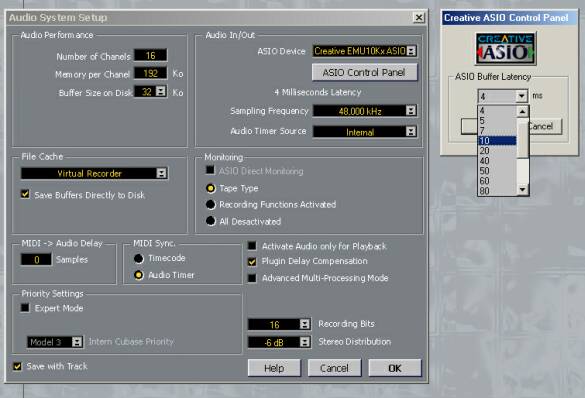Enable ASIO Direct Monitoring checkbox
This screenshot has height=398, width=585.
pos(210,170)
